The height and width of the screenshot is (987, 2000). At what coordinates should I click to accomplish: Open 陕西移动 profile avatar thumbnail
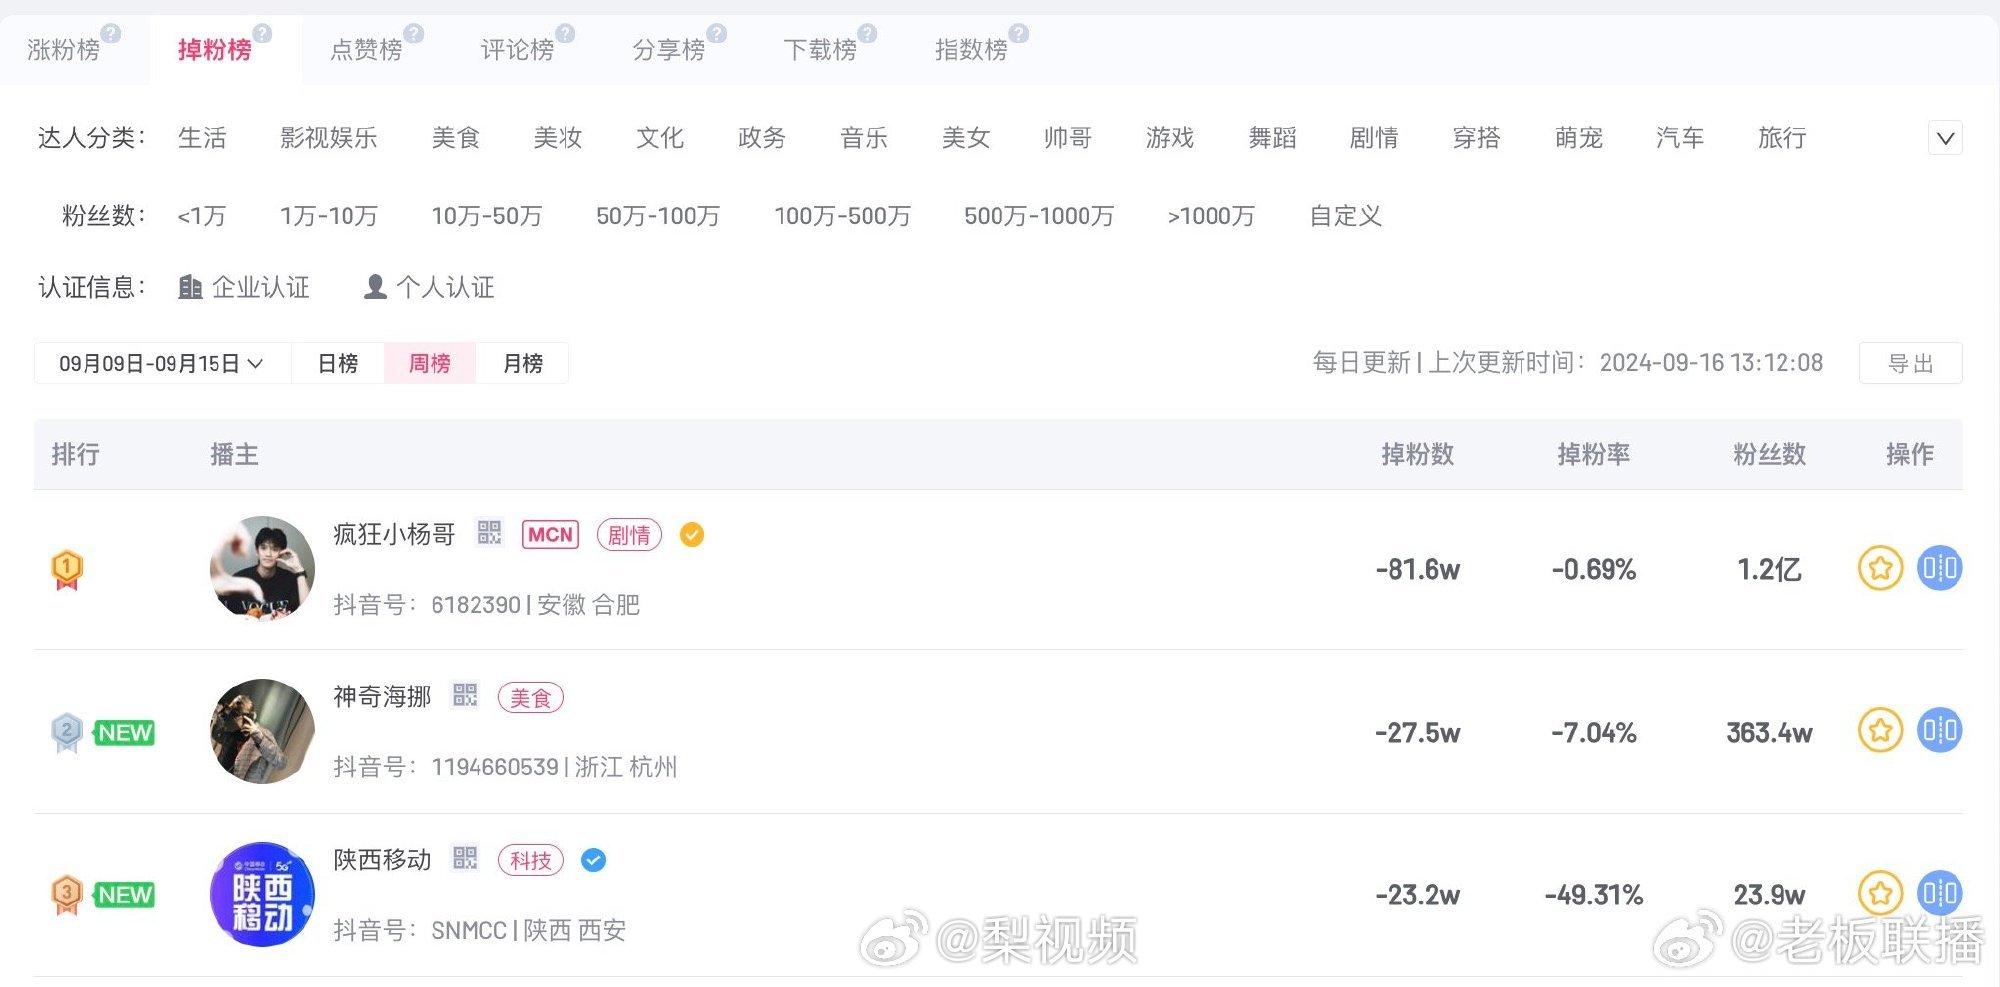click(x=262, y=894)
